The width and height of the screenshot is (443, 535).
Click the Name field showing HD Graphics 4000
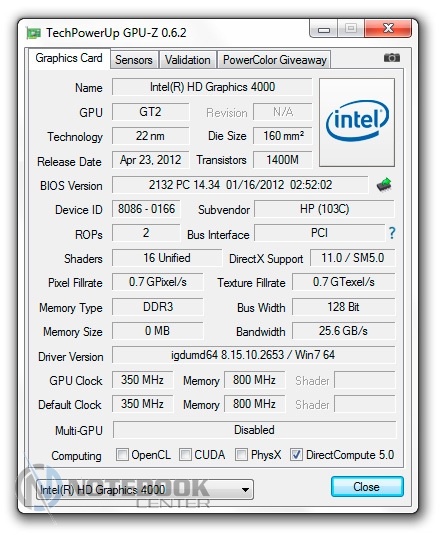click(212, 87)
